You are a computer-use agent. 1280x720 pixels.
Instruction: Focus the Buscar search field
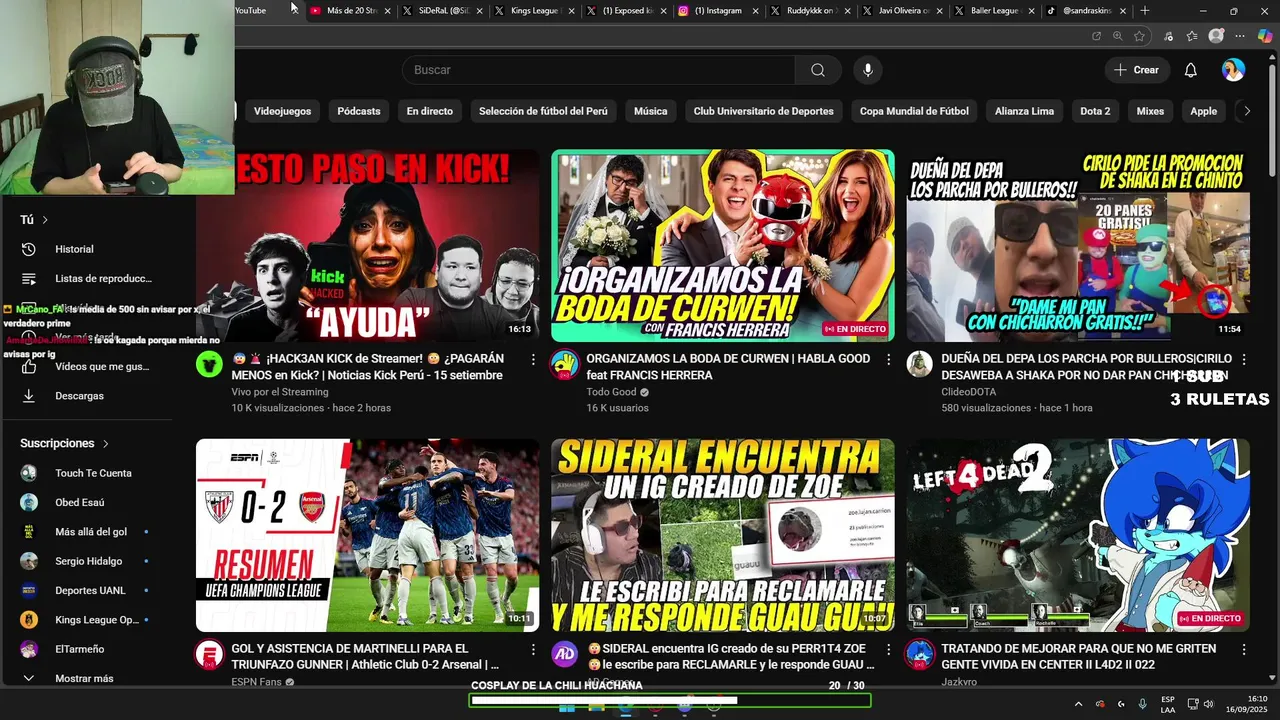[598, 70]
